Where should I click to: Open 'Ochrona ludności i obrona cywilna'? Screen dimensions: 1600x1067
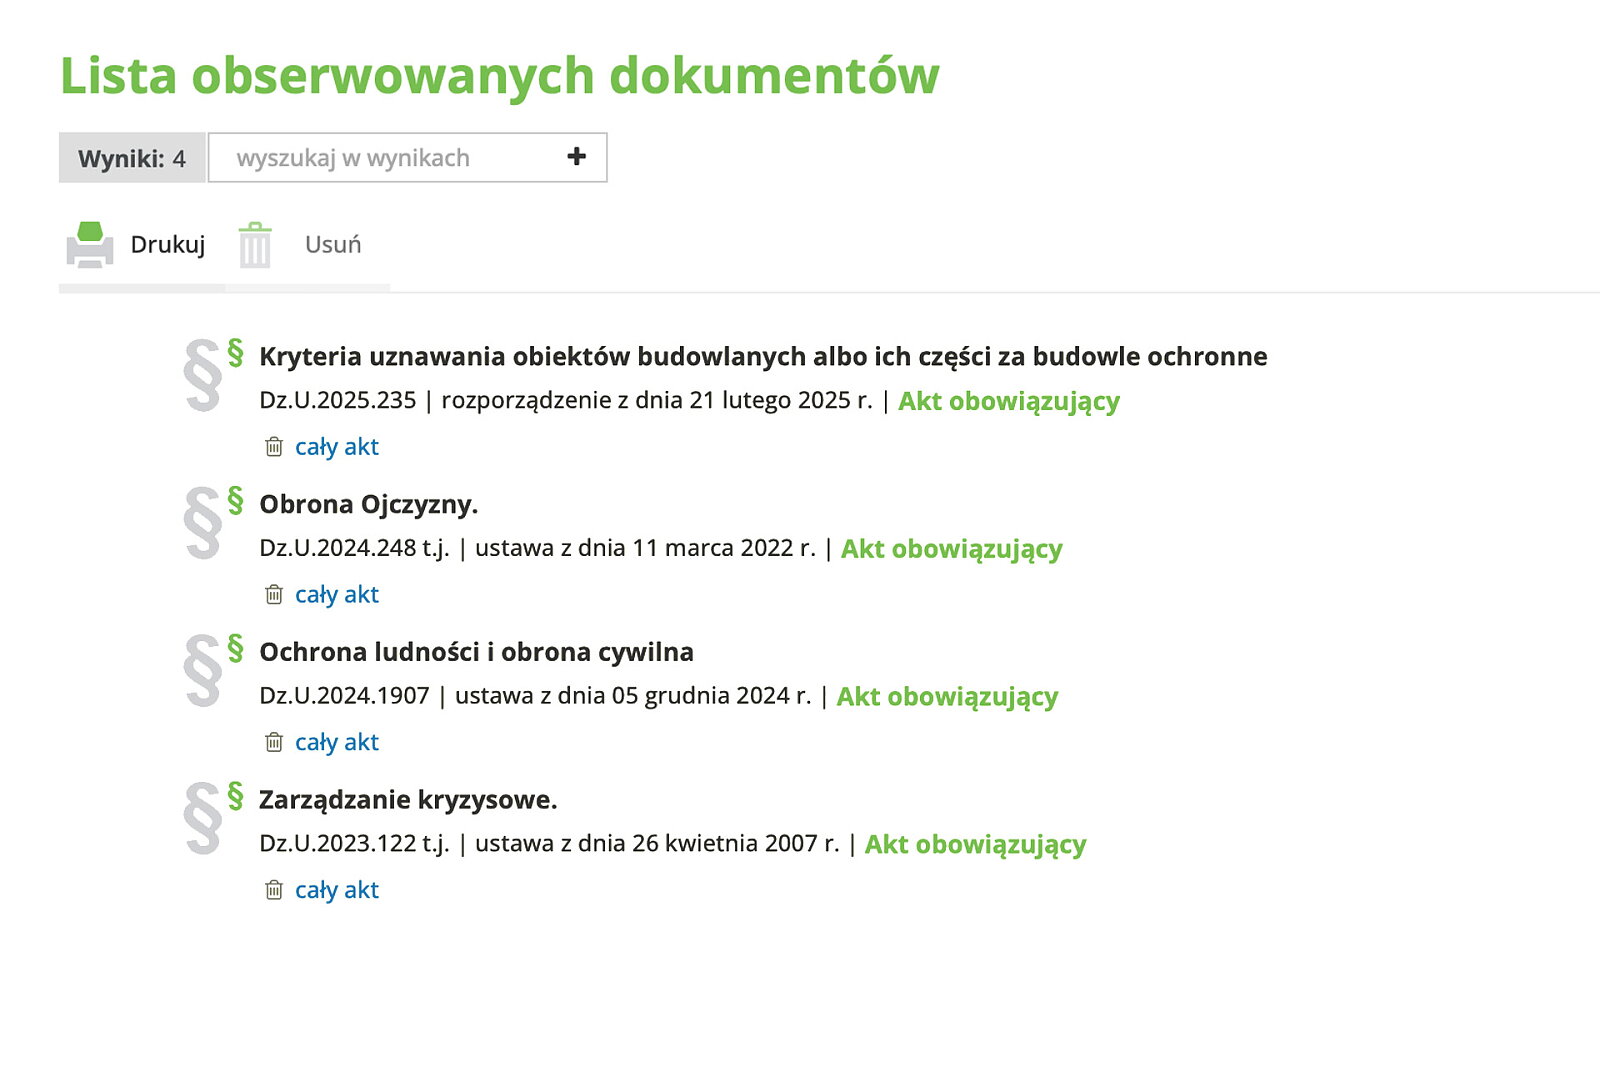click(476, 652)
